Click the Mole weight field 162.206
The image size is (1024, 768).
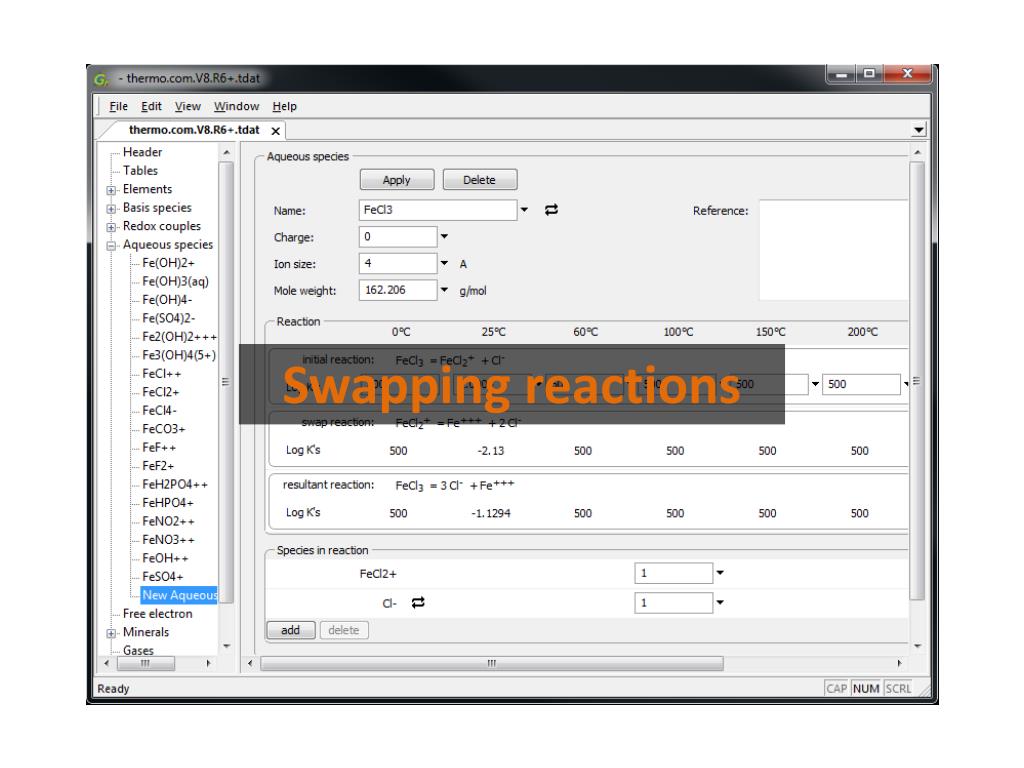tap(398, 290)
